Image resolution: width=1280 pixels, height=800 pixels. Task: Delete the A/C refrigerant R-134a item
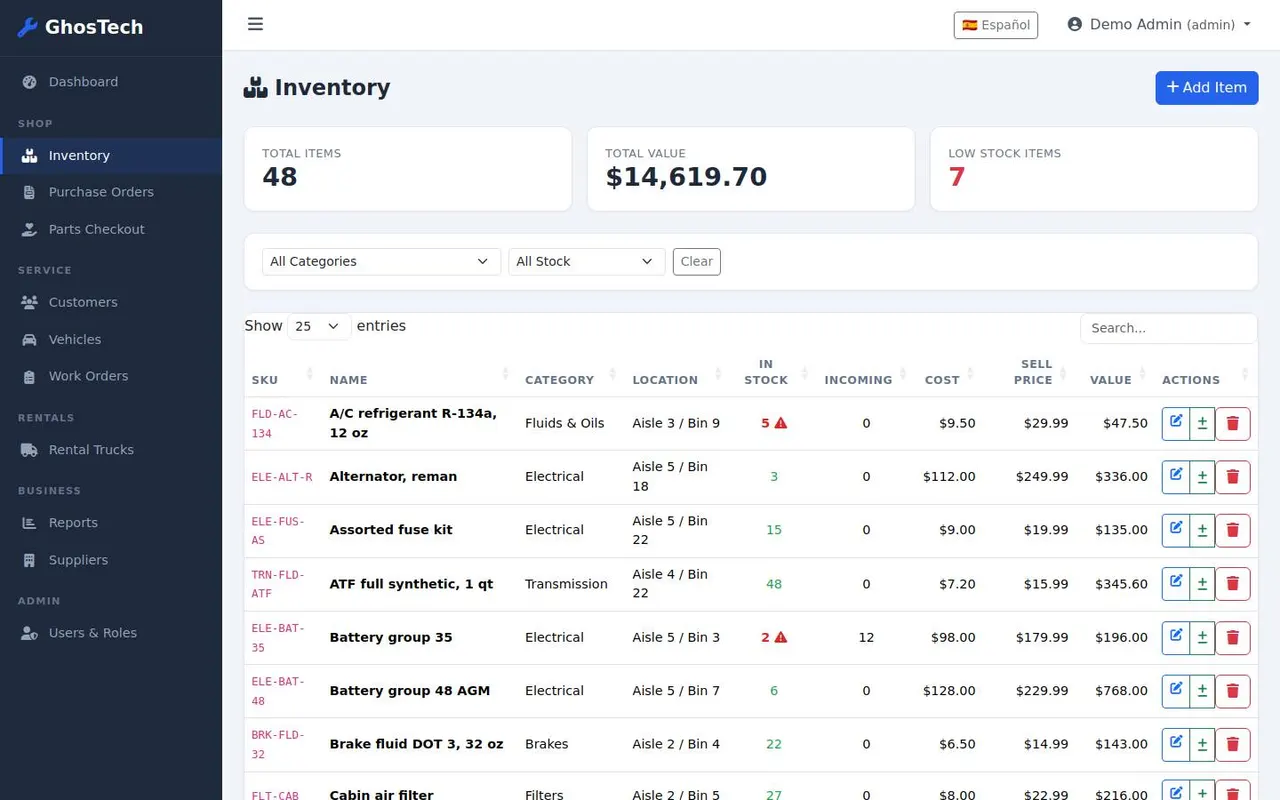coord(1232,423)
